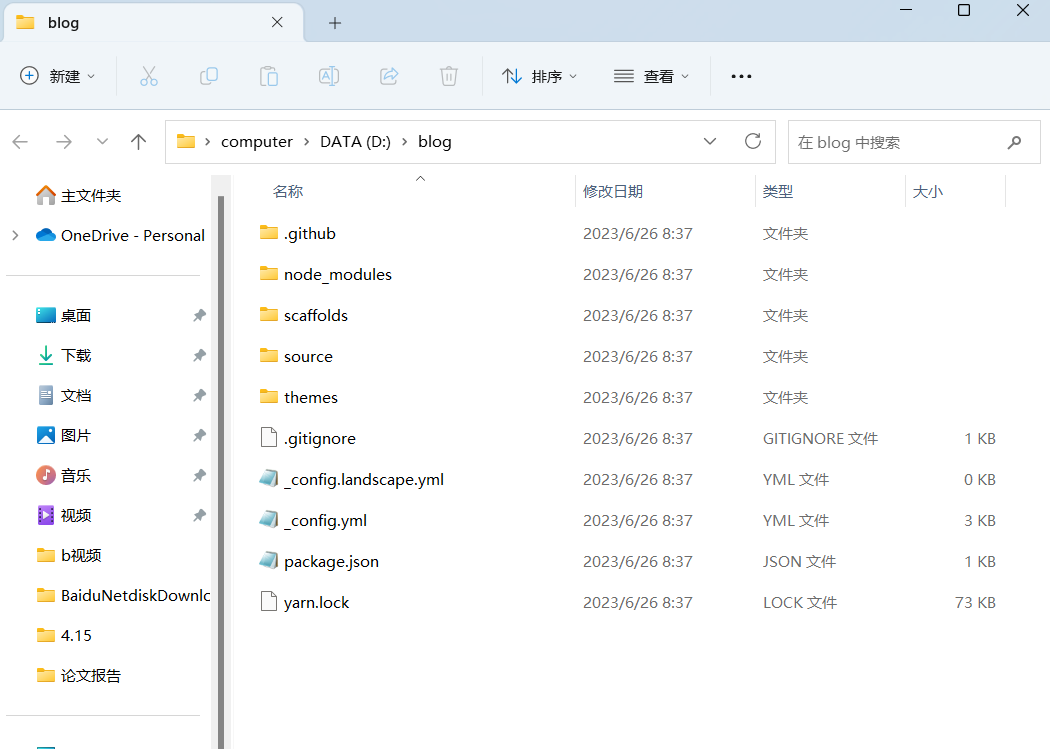Image resolution: width=1050 pixels, height=749 pixels.
Task: Click the Rename icon in toolbar
Action: (329, 76)
